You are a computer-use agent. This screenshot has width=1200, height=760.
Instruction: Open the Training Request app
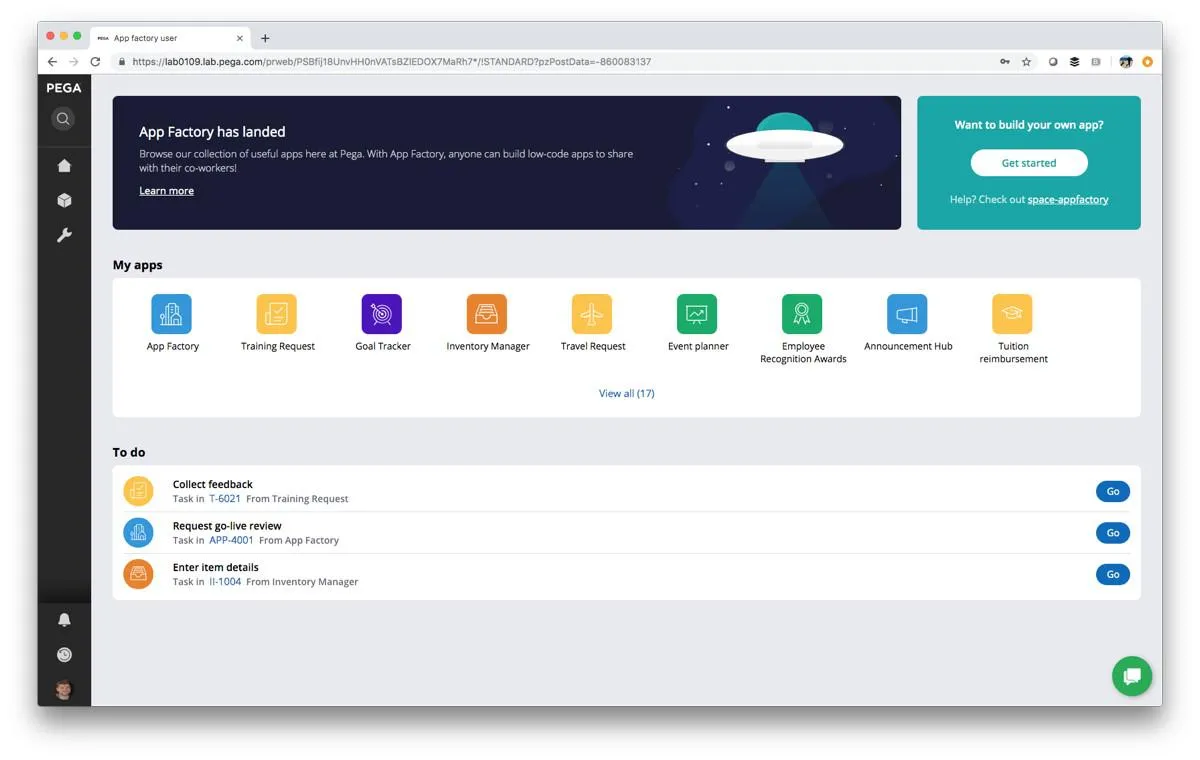point(277,313)
